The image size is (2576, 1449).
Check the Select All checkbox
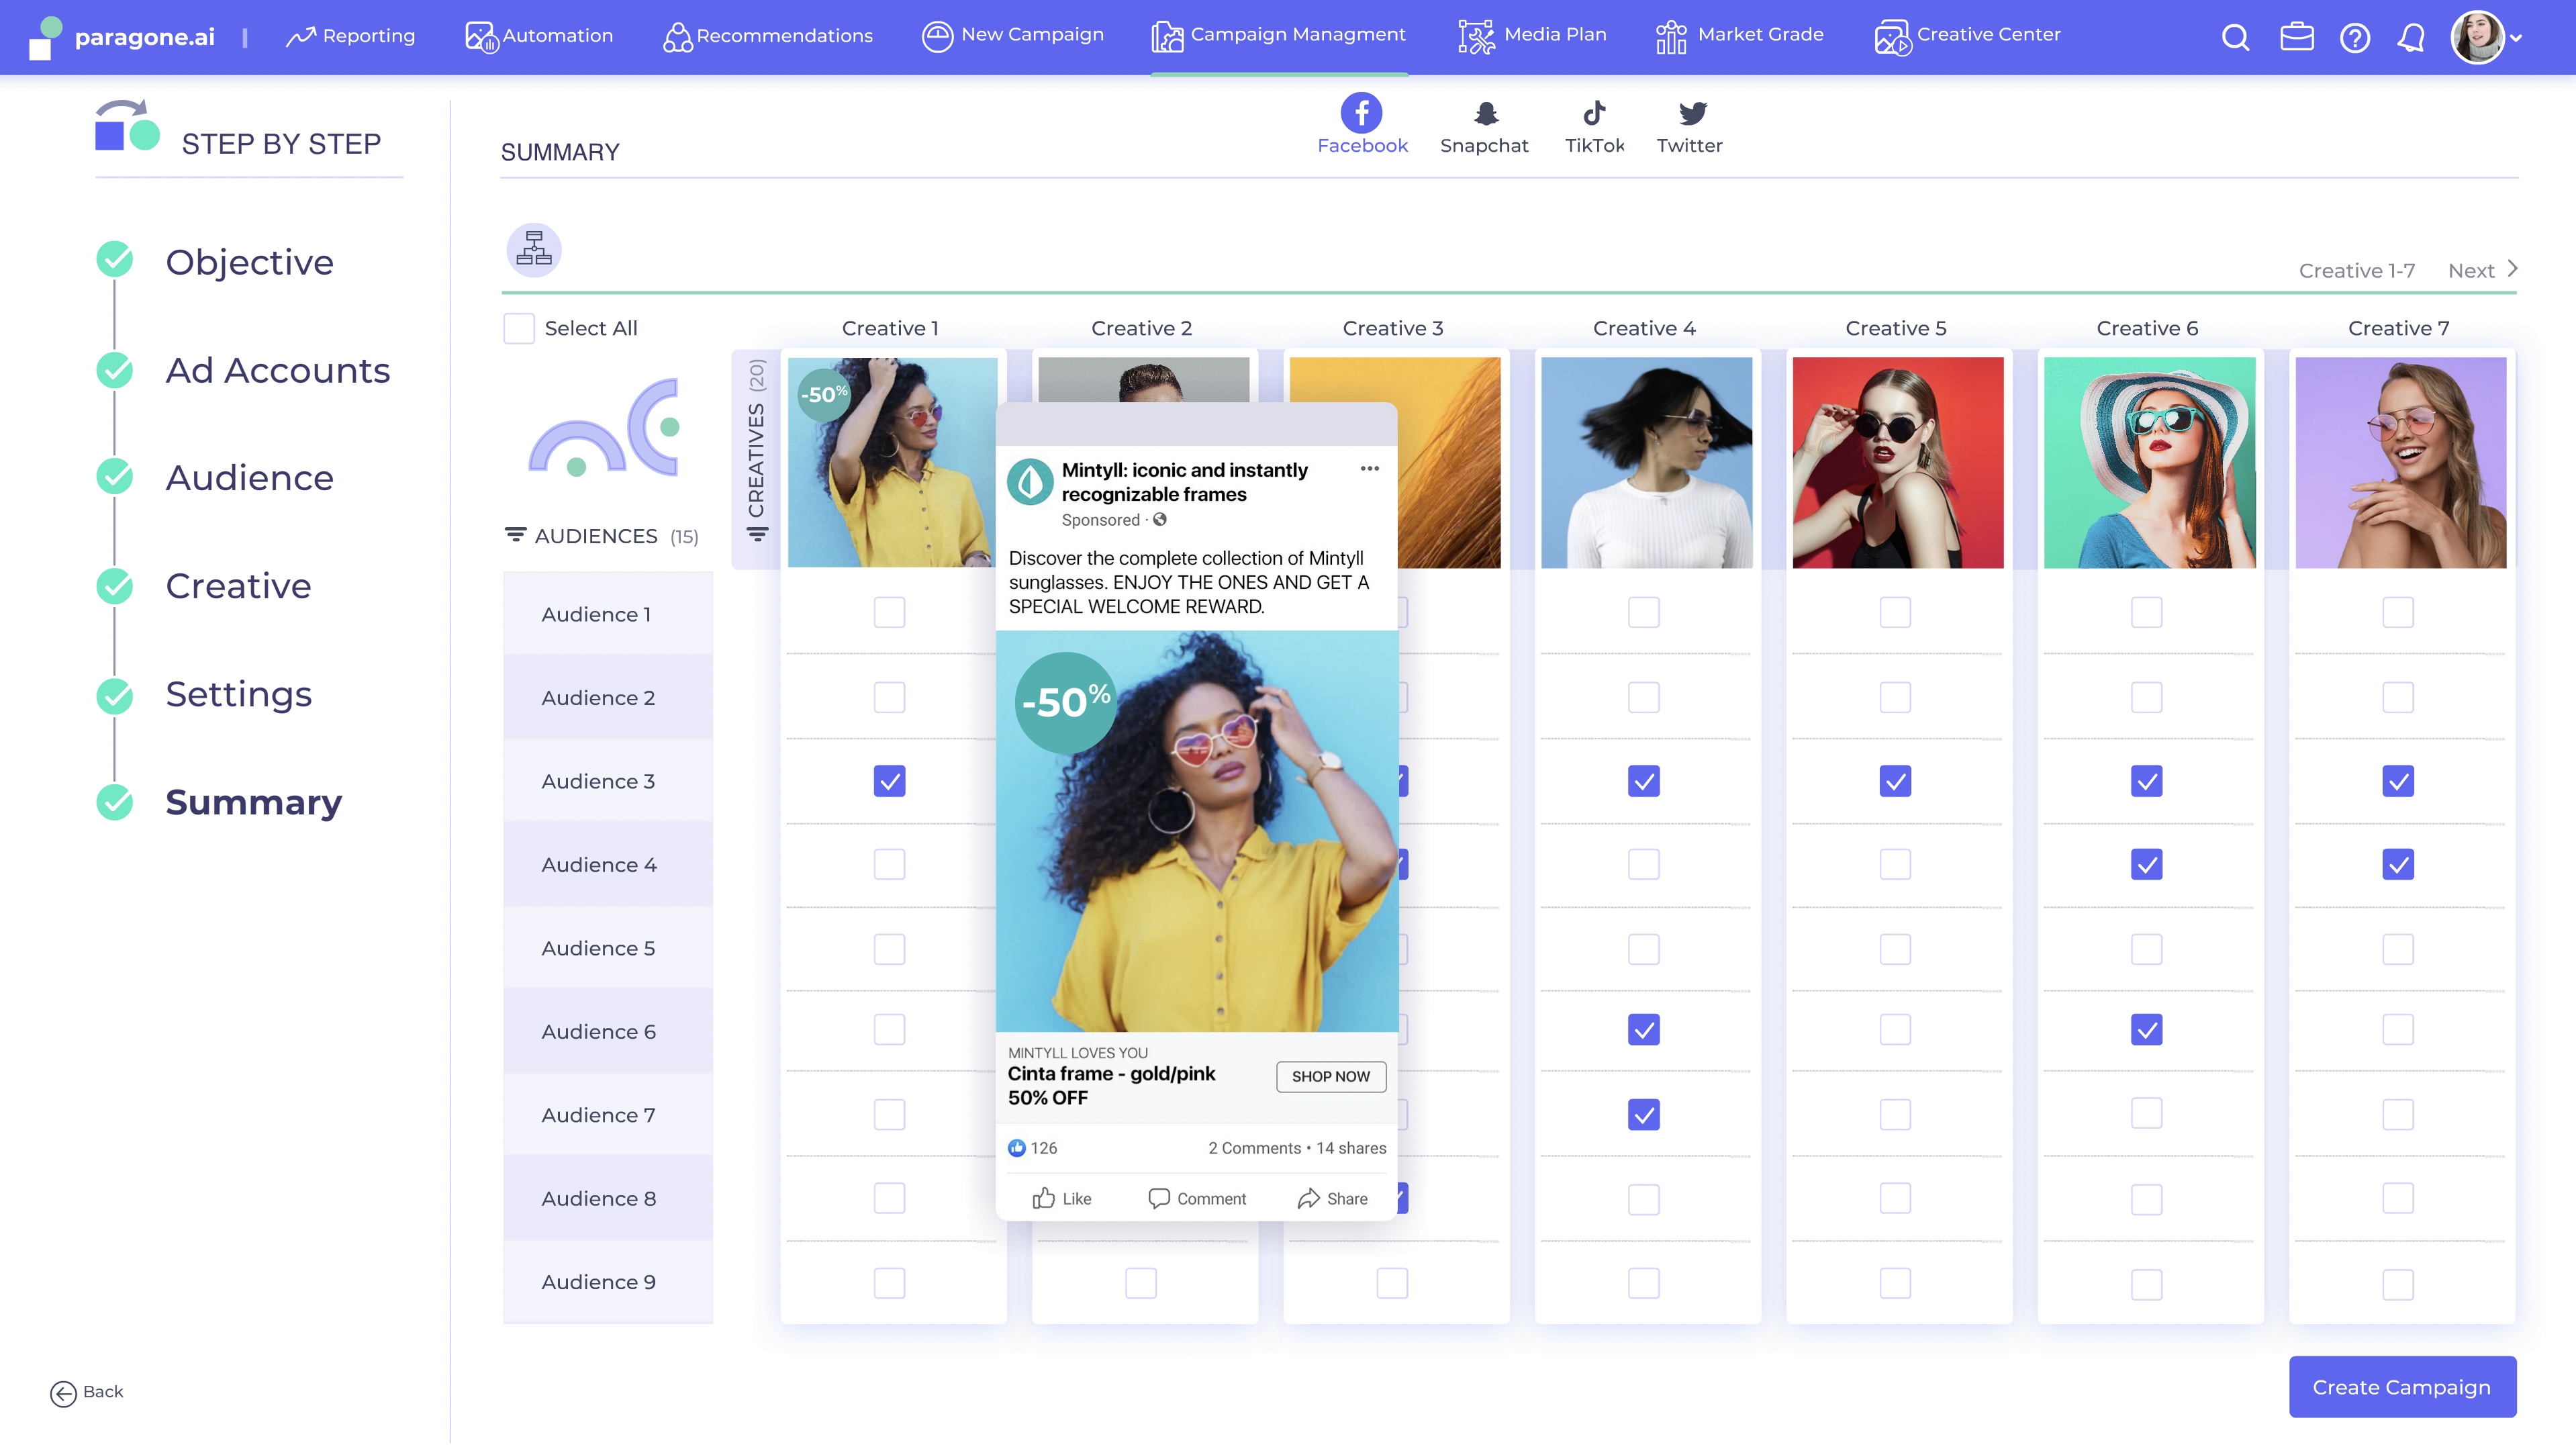518,329
